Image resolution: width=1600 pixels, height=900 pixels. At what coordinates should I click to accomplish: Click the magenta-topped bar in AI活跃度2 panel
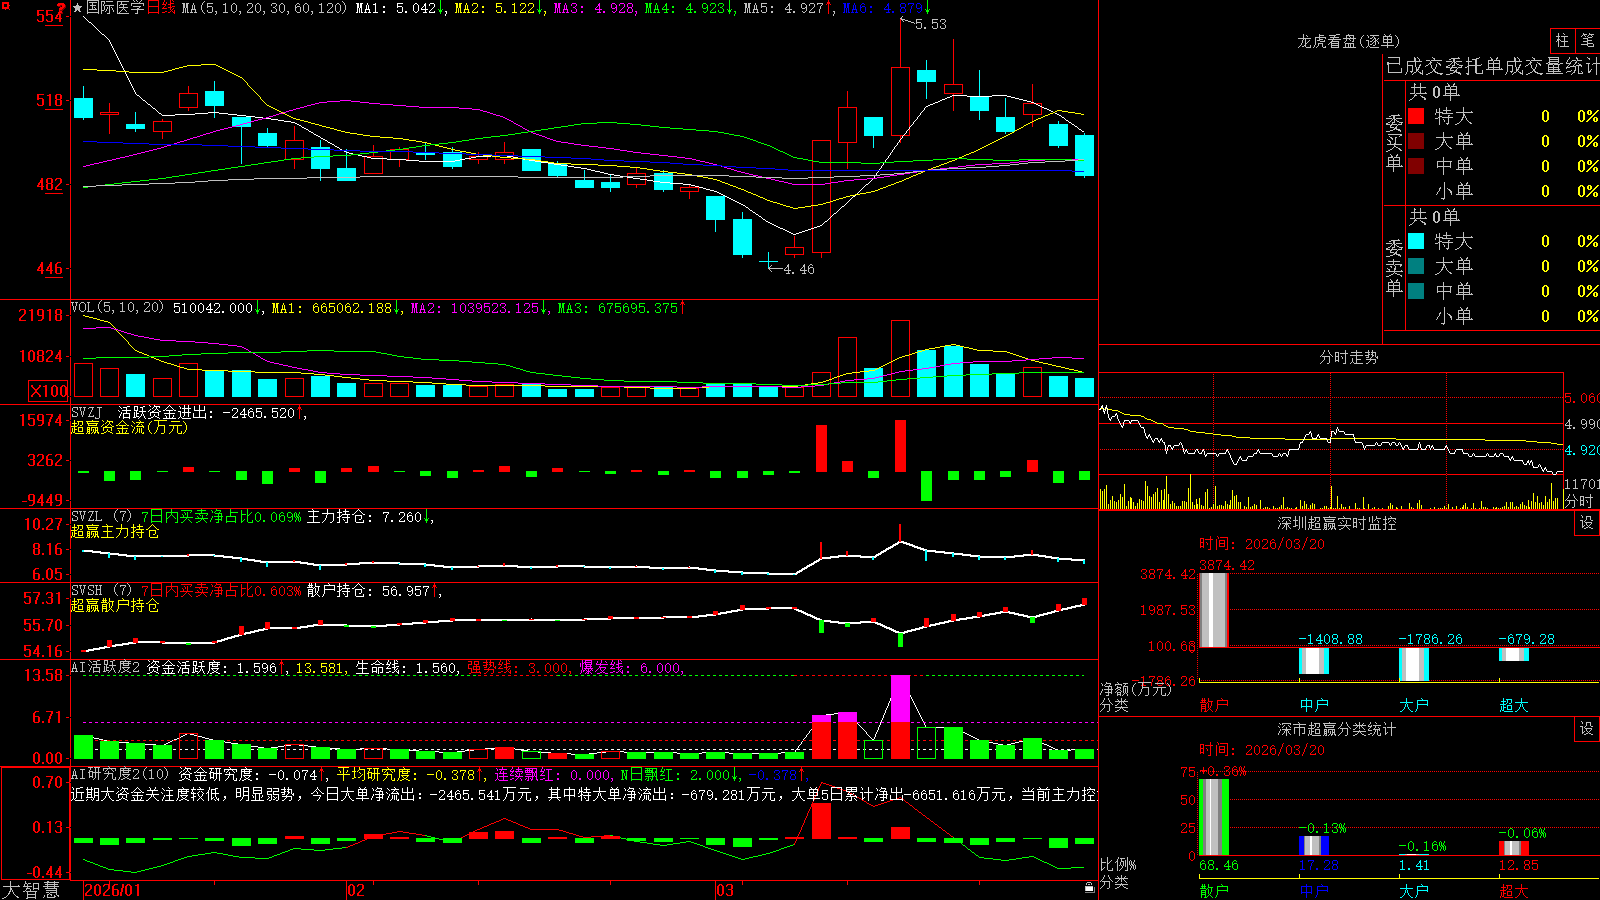coord(900,716)
